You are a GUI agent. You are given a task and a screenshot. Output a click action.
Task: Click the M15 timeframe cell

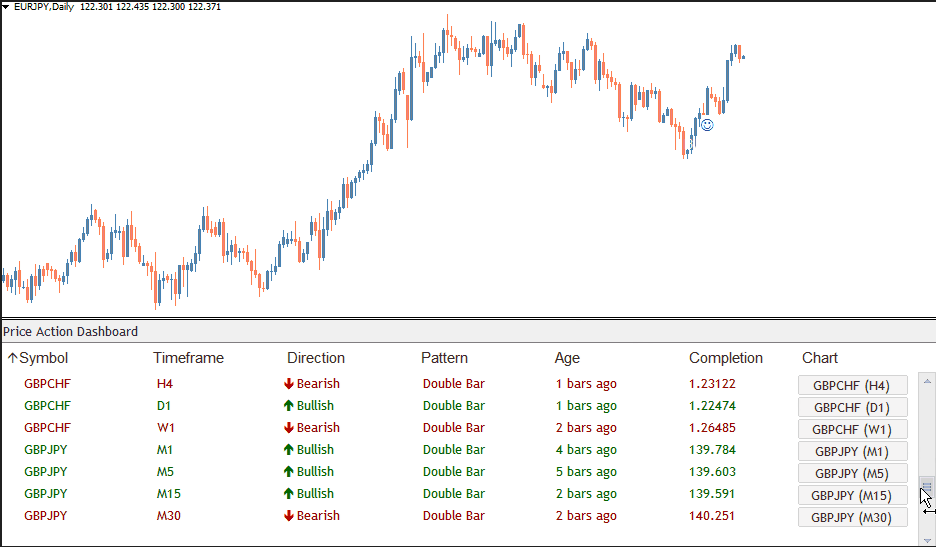[168, 494]
